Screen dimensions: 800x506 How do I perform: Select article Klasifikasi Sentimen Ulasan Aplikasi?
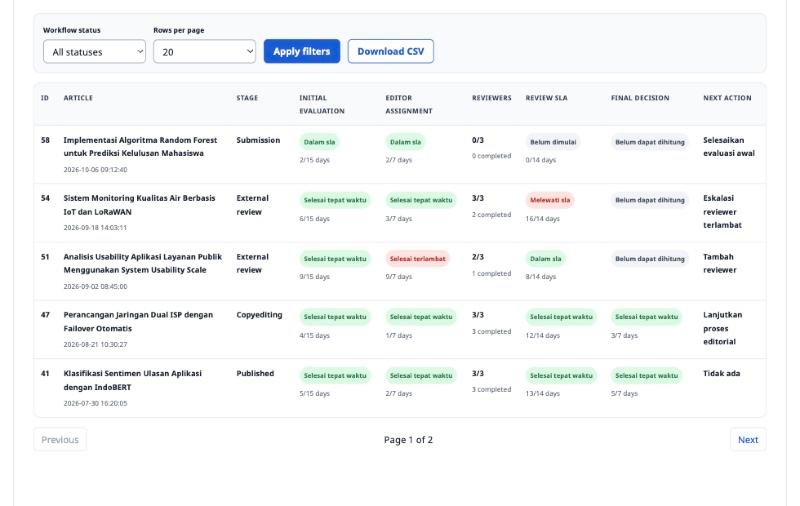coord(133,381)
